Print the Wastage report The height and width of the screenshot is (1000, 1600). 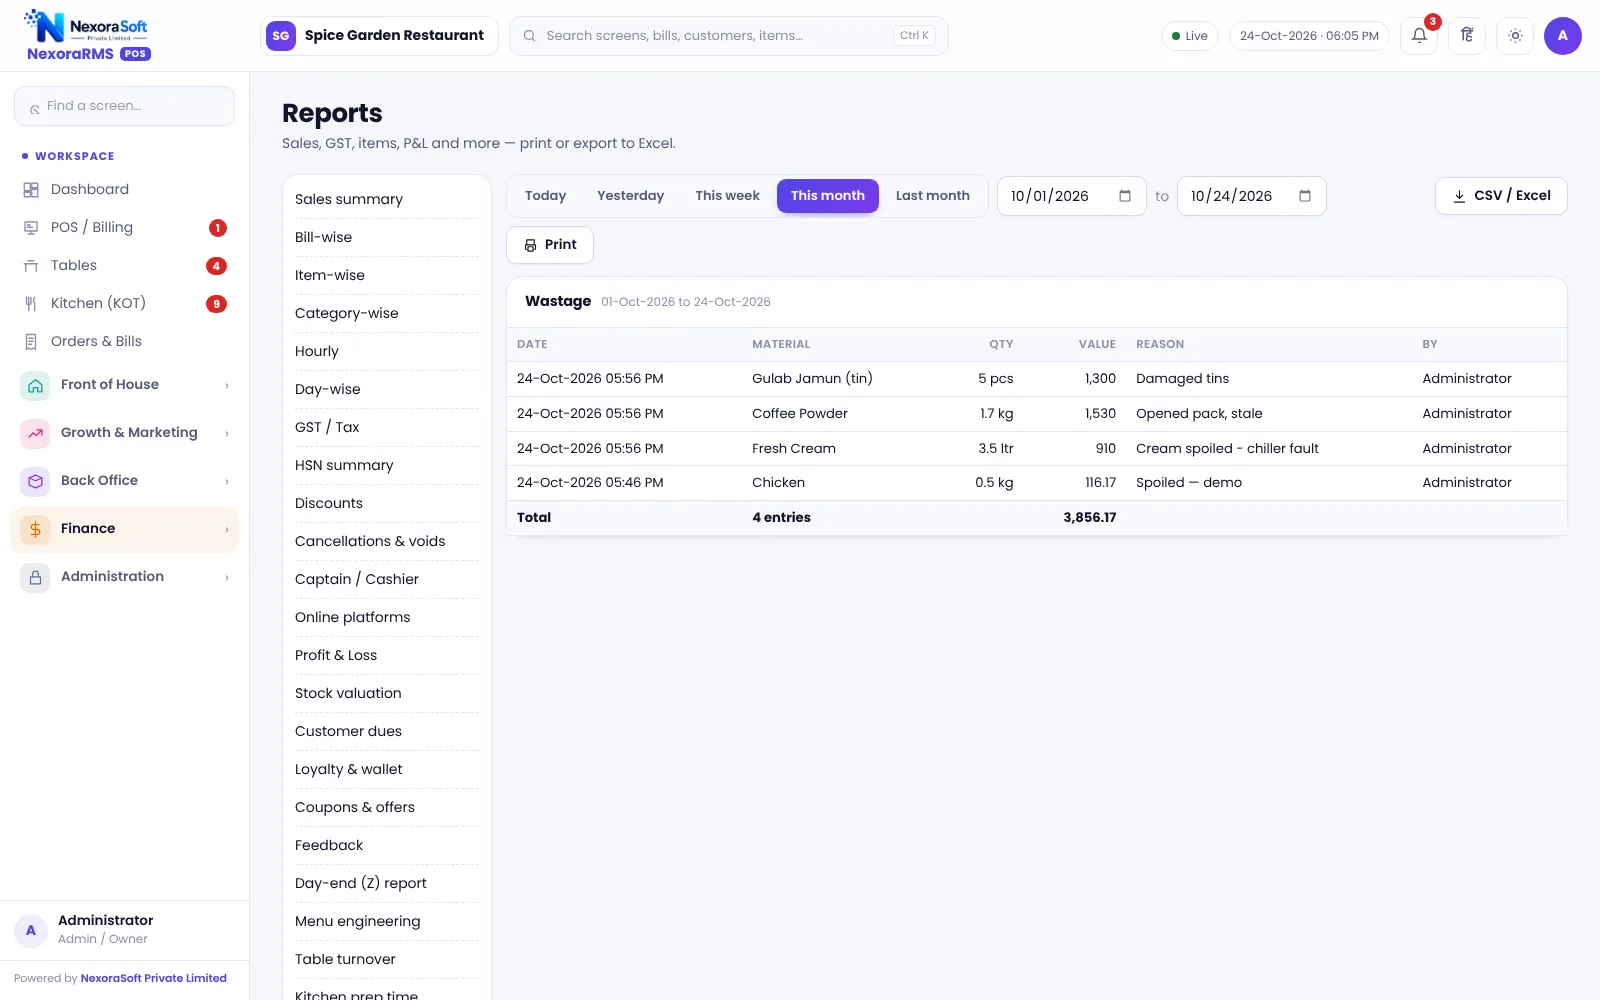550,245
